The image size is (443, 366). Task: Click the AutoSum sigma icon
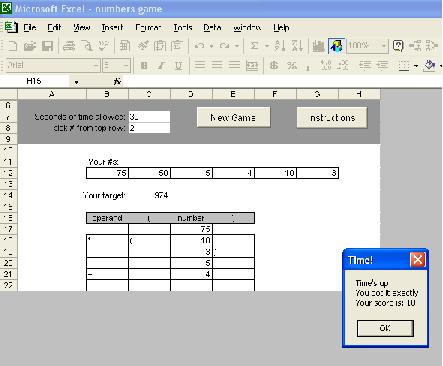(x=254, y=46)
